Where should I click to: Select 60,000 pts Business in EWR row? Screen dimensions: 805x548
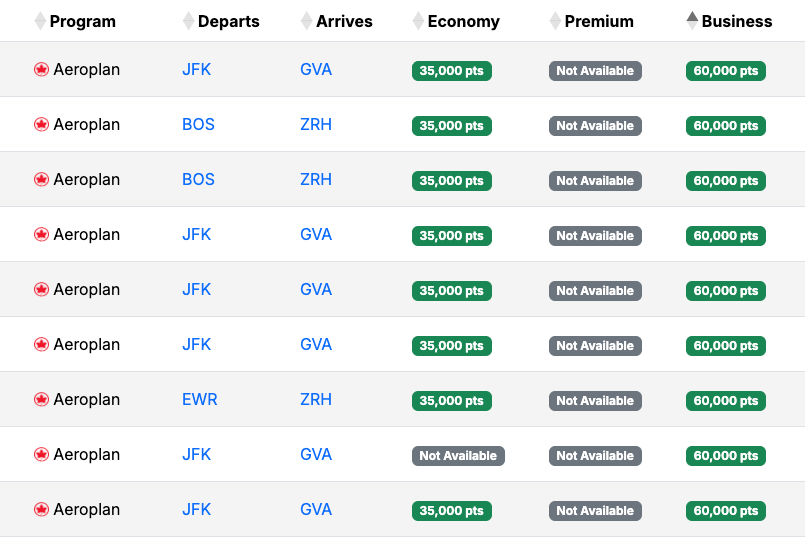[725, 401]
